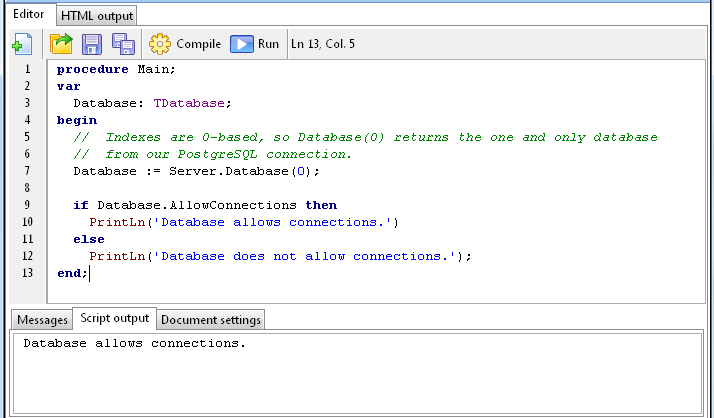Click the Run label text
The width and height of the screenshot is (714, 418).
tap(268, 44)
